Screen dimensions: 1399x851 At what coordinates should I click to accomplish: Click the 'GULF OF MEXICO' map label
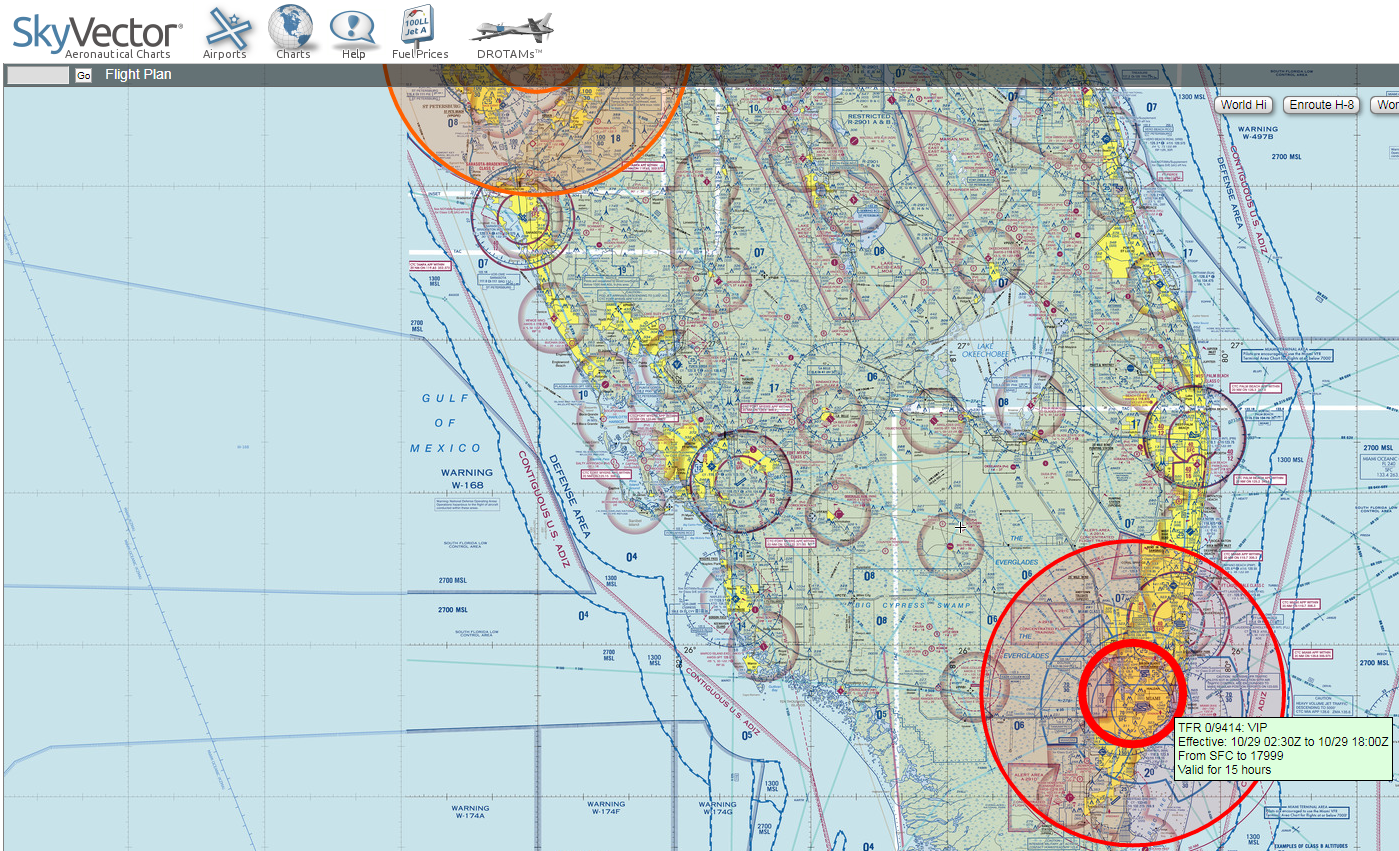pyautogui.click(x=446, y=423)
